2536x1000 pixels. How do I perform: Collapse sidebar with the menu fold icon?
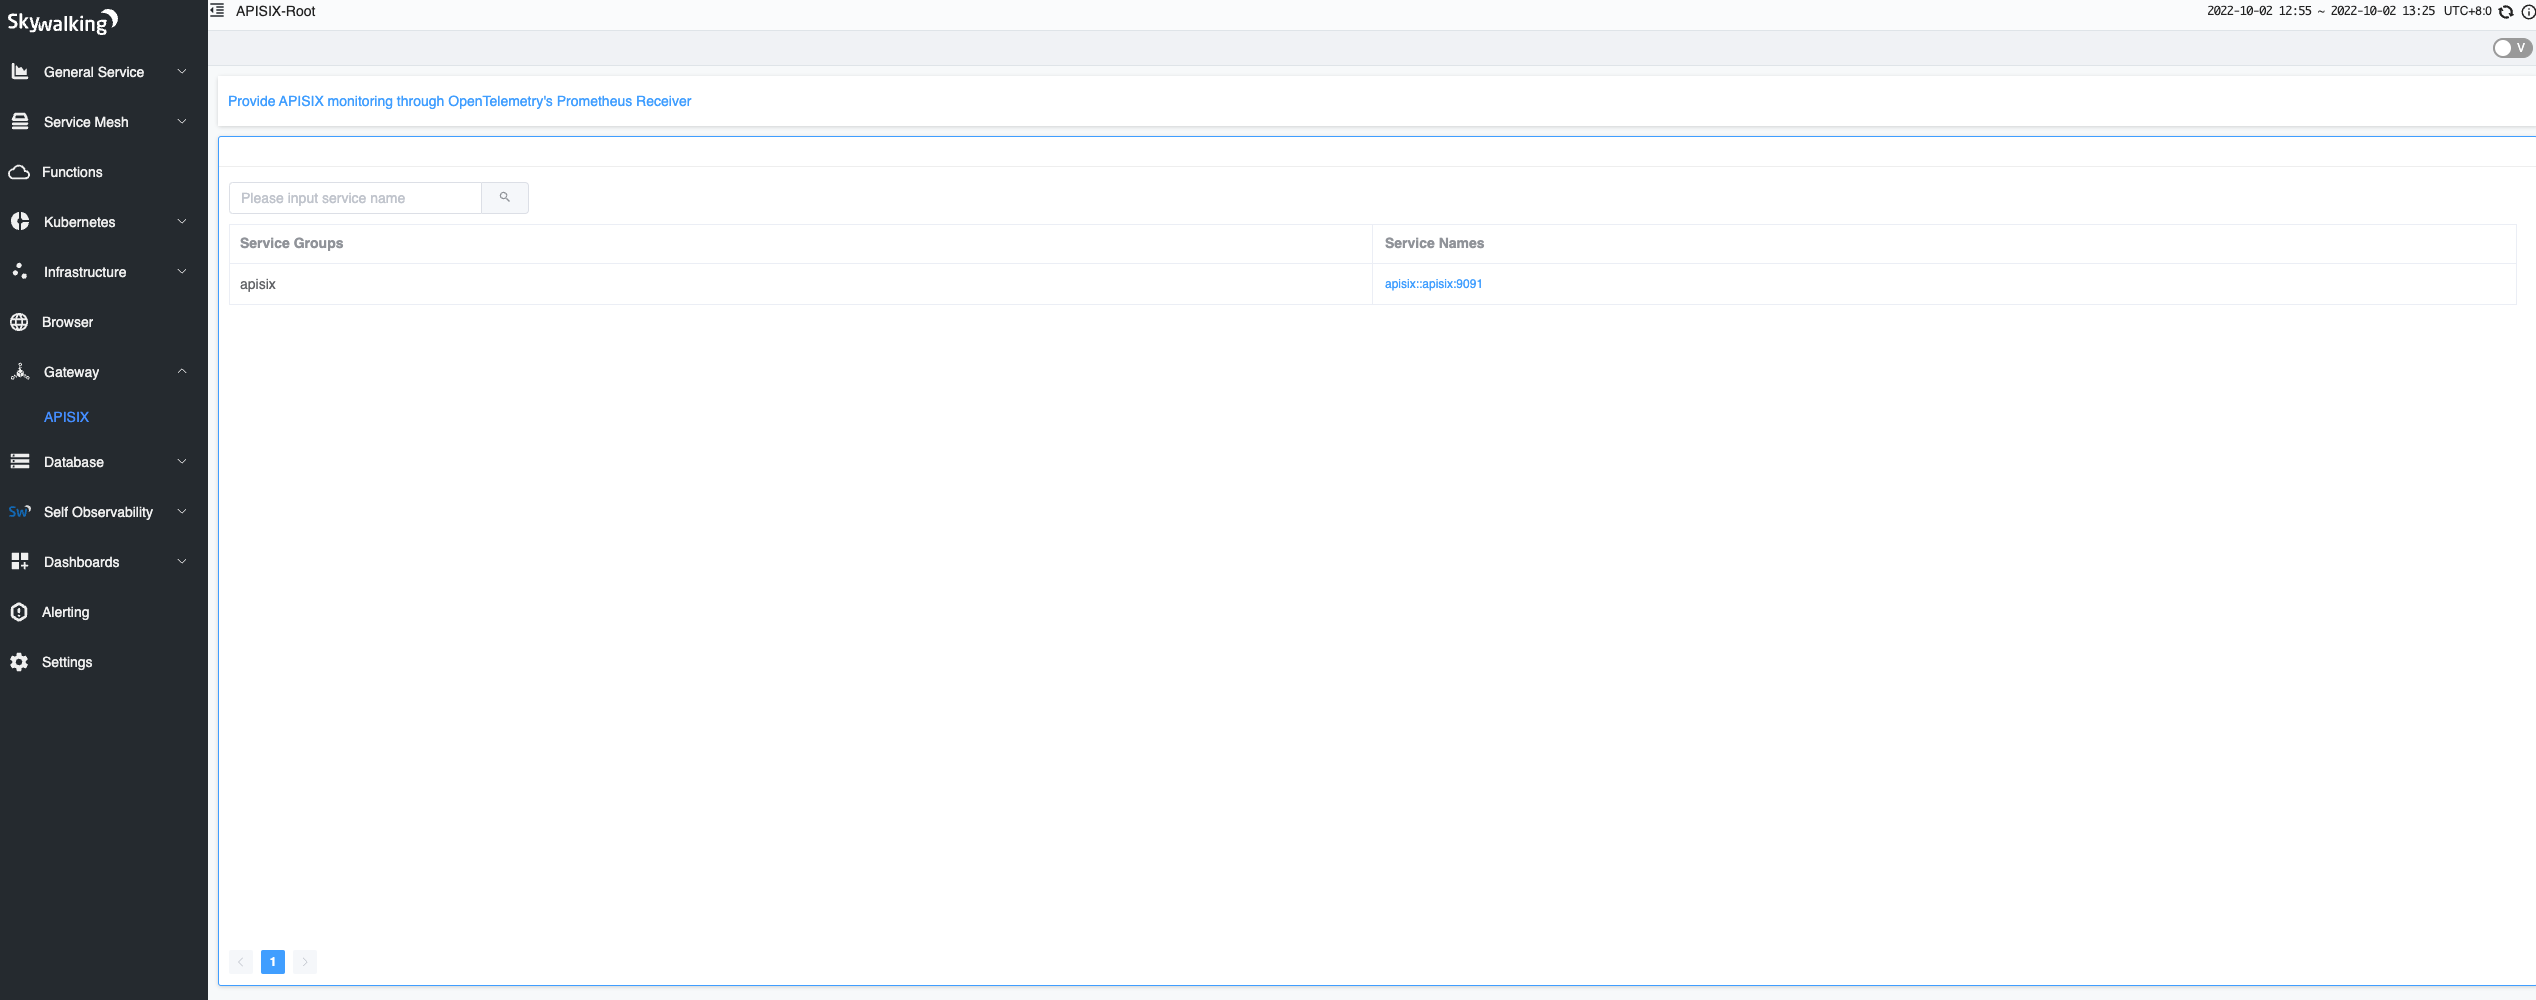(217, 11)
